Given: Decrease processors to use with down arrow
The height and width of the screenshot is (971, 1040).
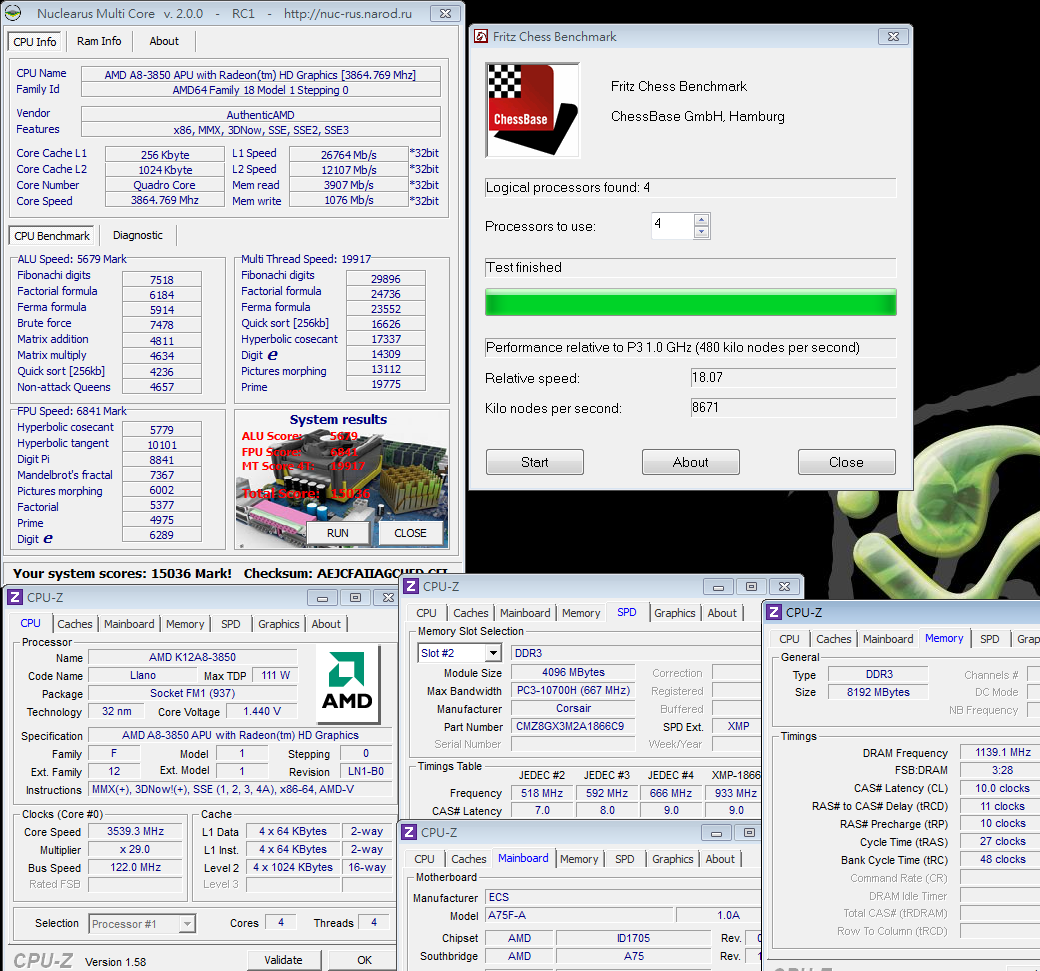Looking at the screenshot, I should pyautogui.click(x=702, y=232).
